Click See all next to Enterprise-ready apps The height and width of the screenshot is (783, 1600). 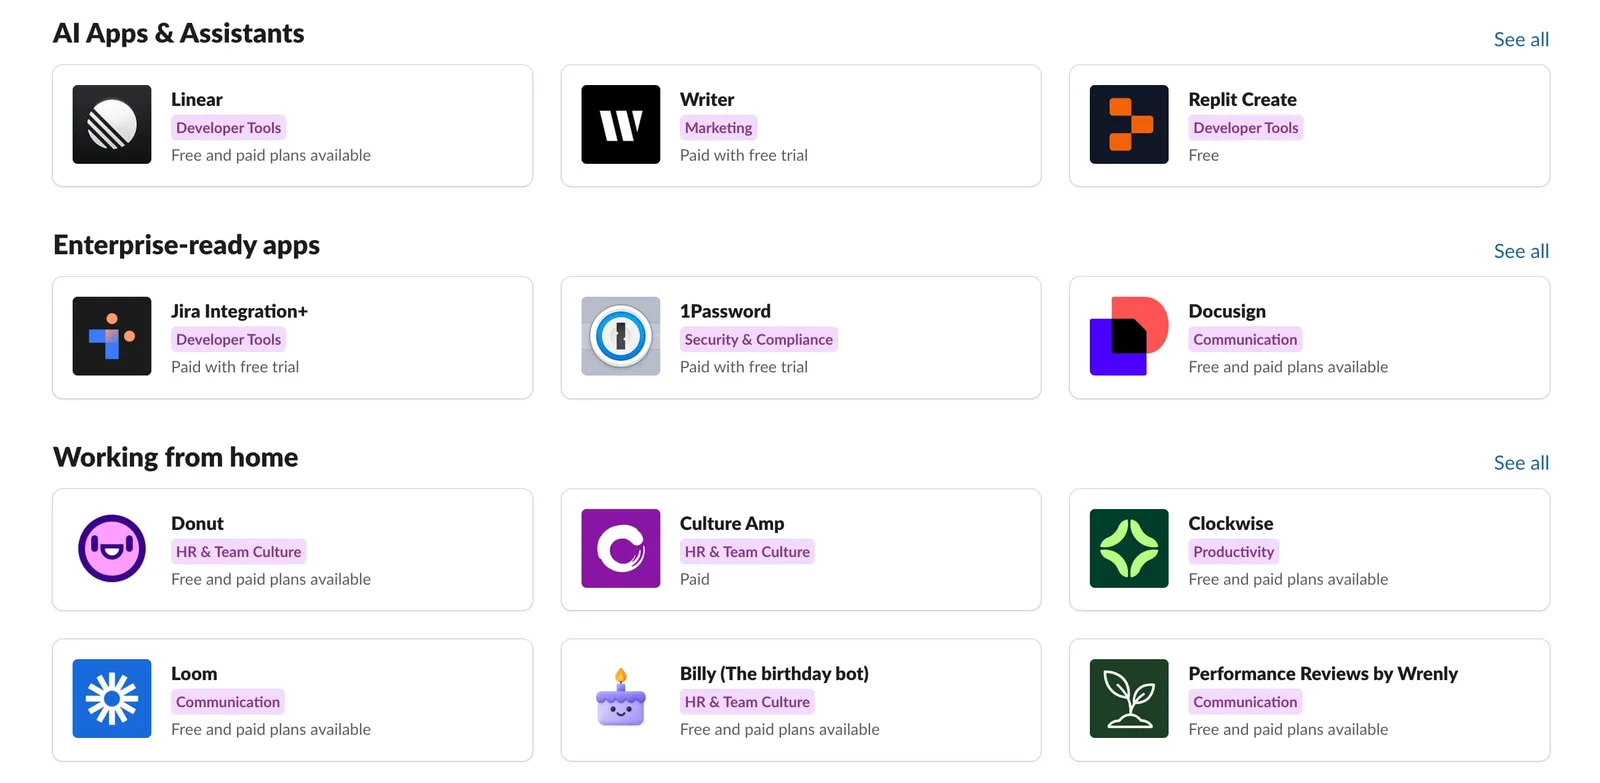[1521, 251]
